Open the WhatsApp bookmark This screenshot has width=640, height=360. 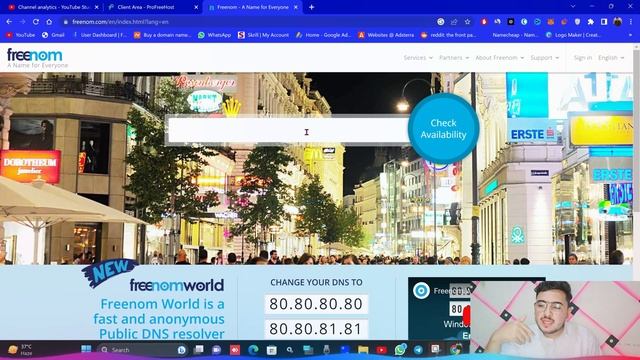coord(215,35)
